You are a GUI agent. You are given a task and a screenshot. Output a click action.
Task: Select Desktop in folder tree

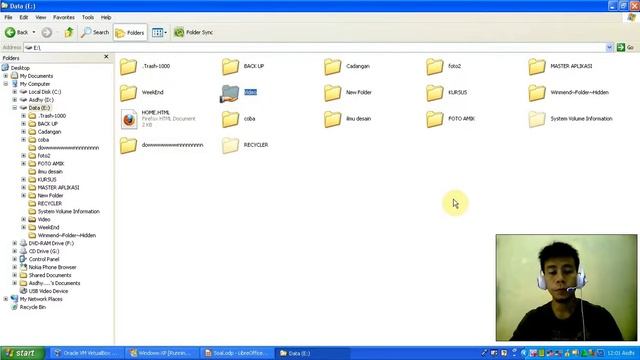tap(20, 68)
